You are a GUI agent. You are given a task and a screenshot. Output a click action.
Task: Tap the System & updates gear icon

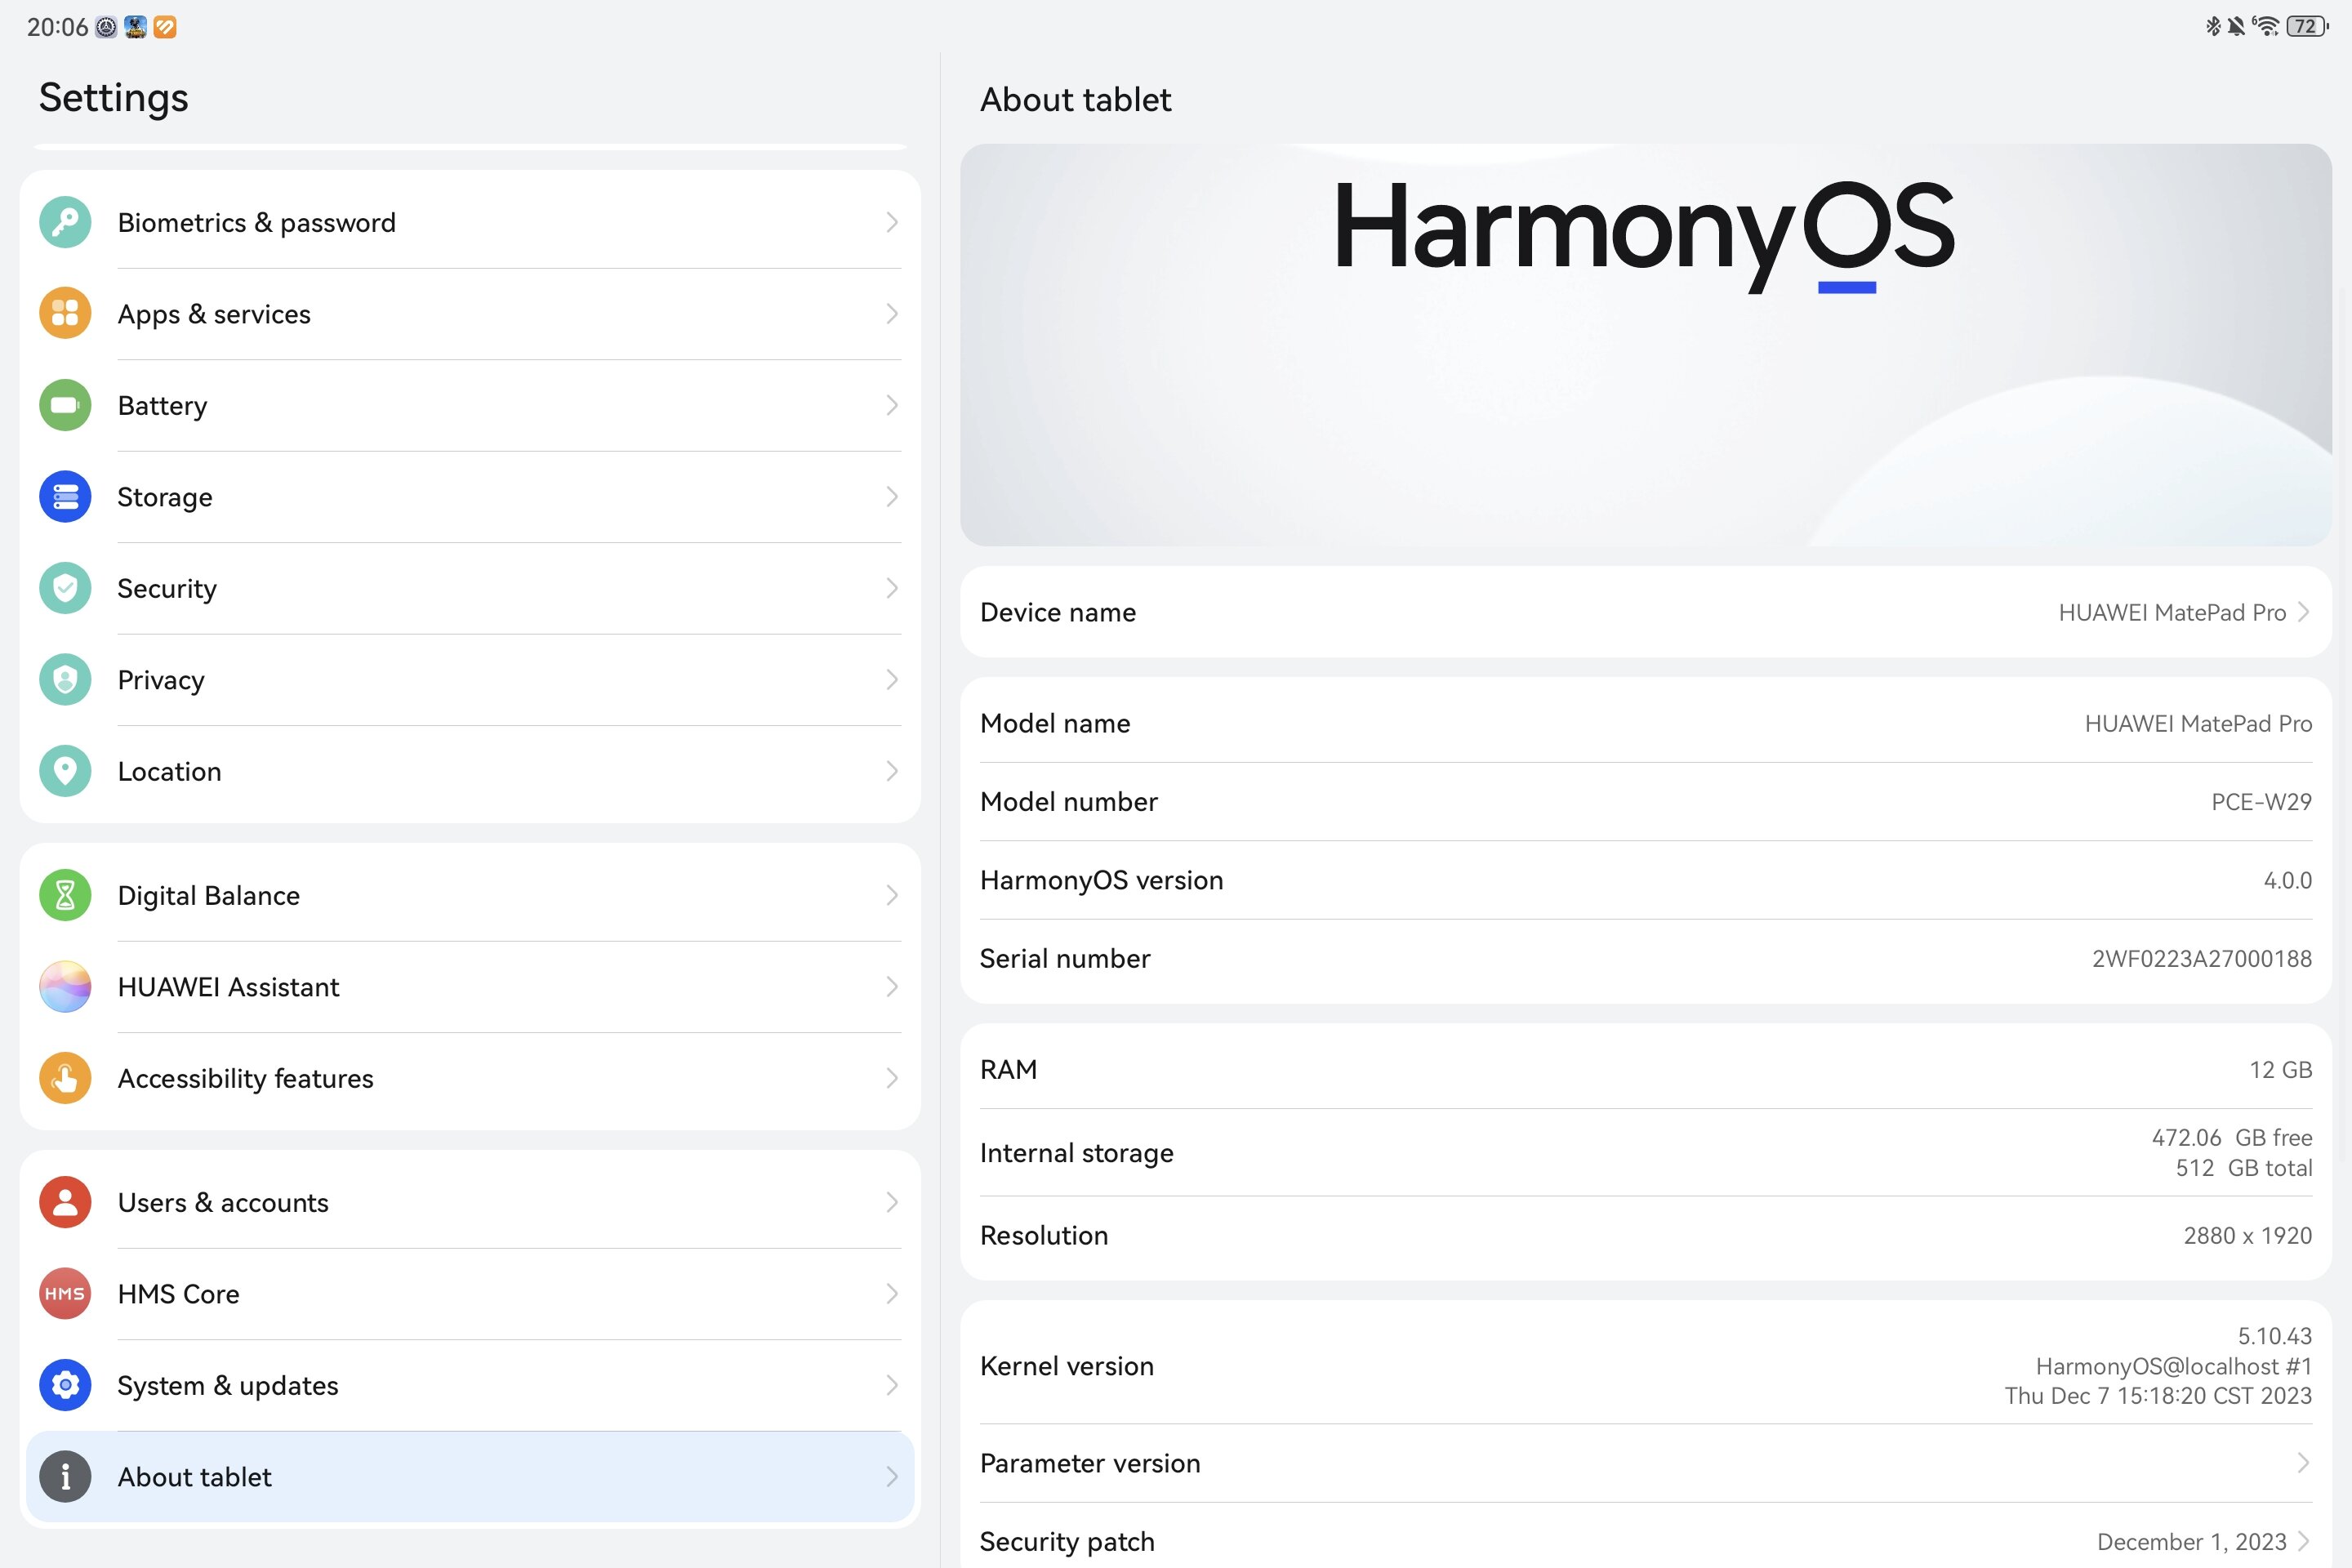(65, 1385)
